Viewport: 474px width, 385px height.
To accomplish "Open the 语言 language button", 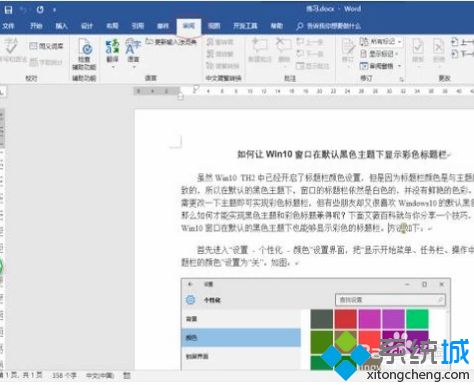I will tap(133, 51).
